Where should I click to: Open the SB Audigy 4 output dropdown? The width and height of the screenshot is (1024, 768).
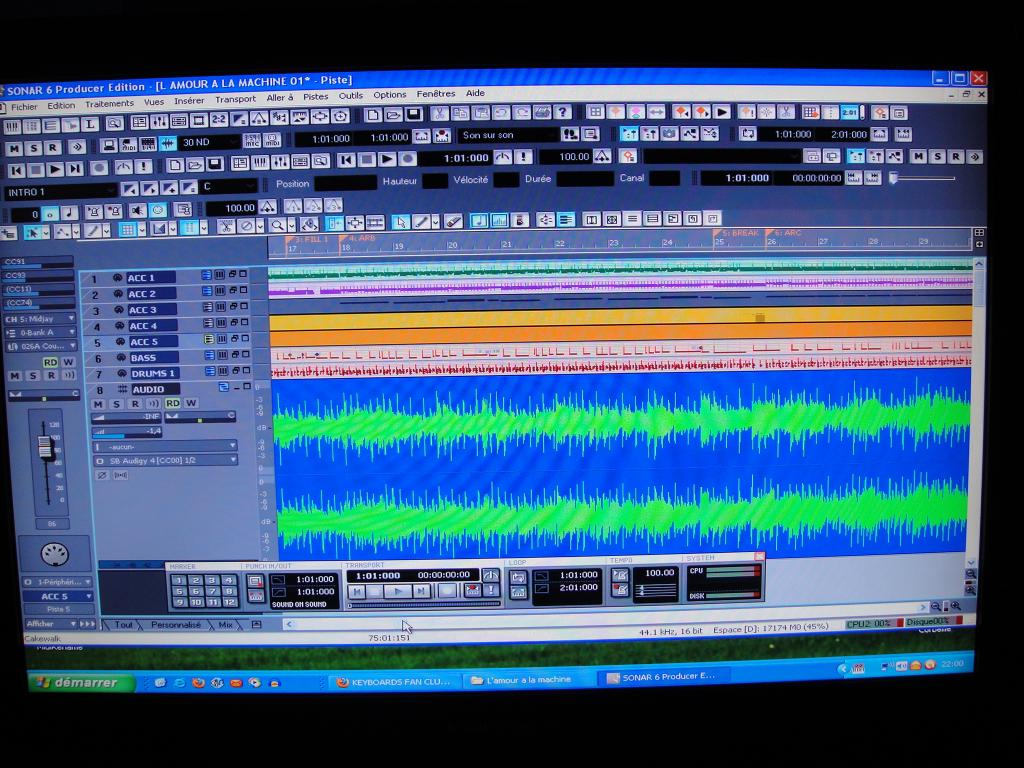[x=165, y=461]
